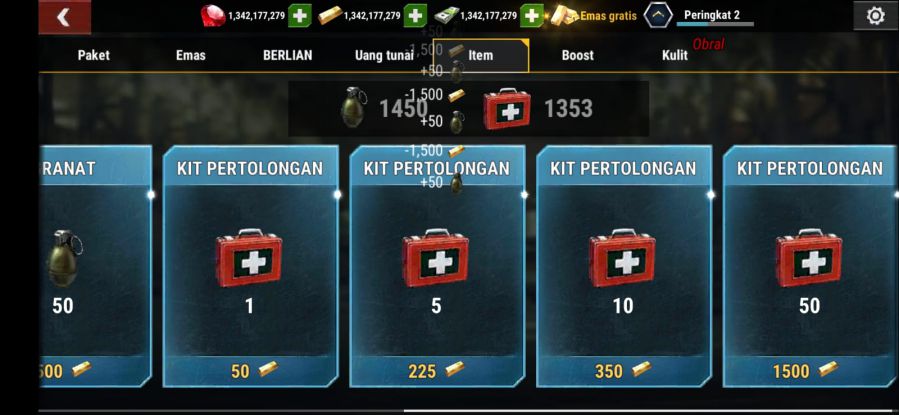Open the settings gear icon

875,15
